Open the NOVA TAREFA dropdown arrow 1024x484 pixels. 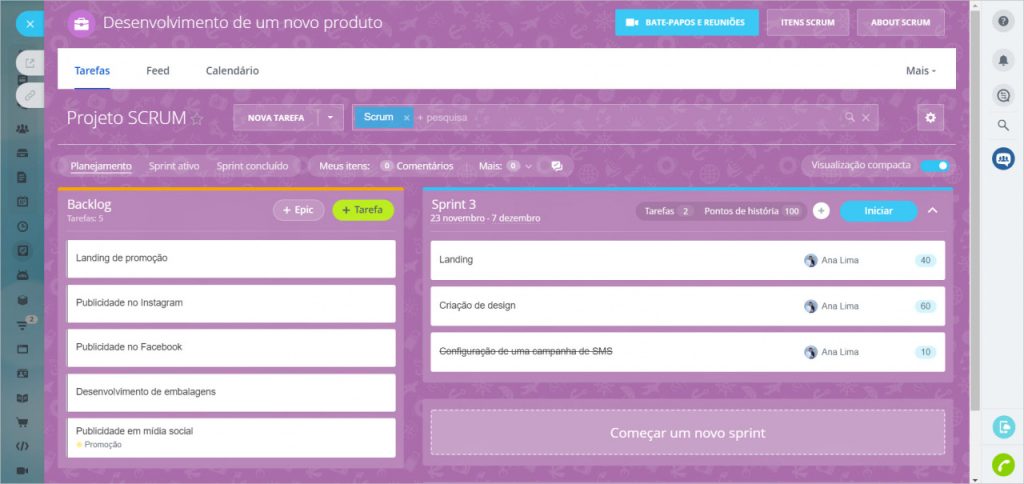click(330, 118)
